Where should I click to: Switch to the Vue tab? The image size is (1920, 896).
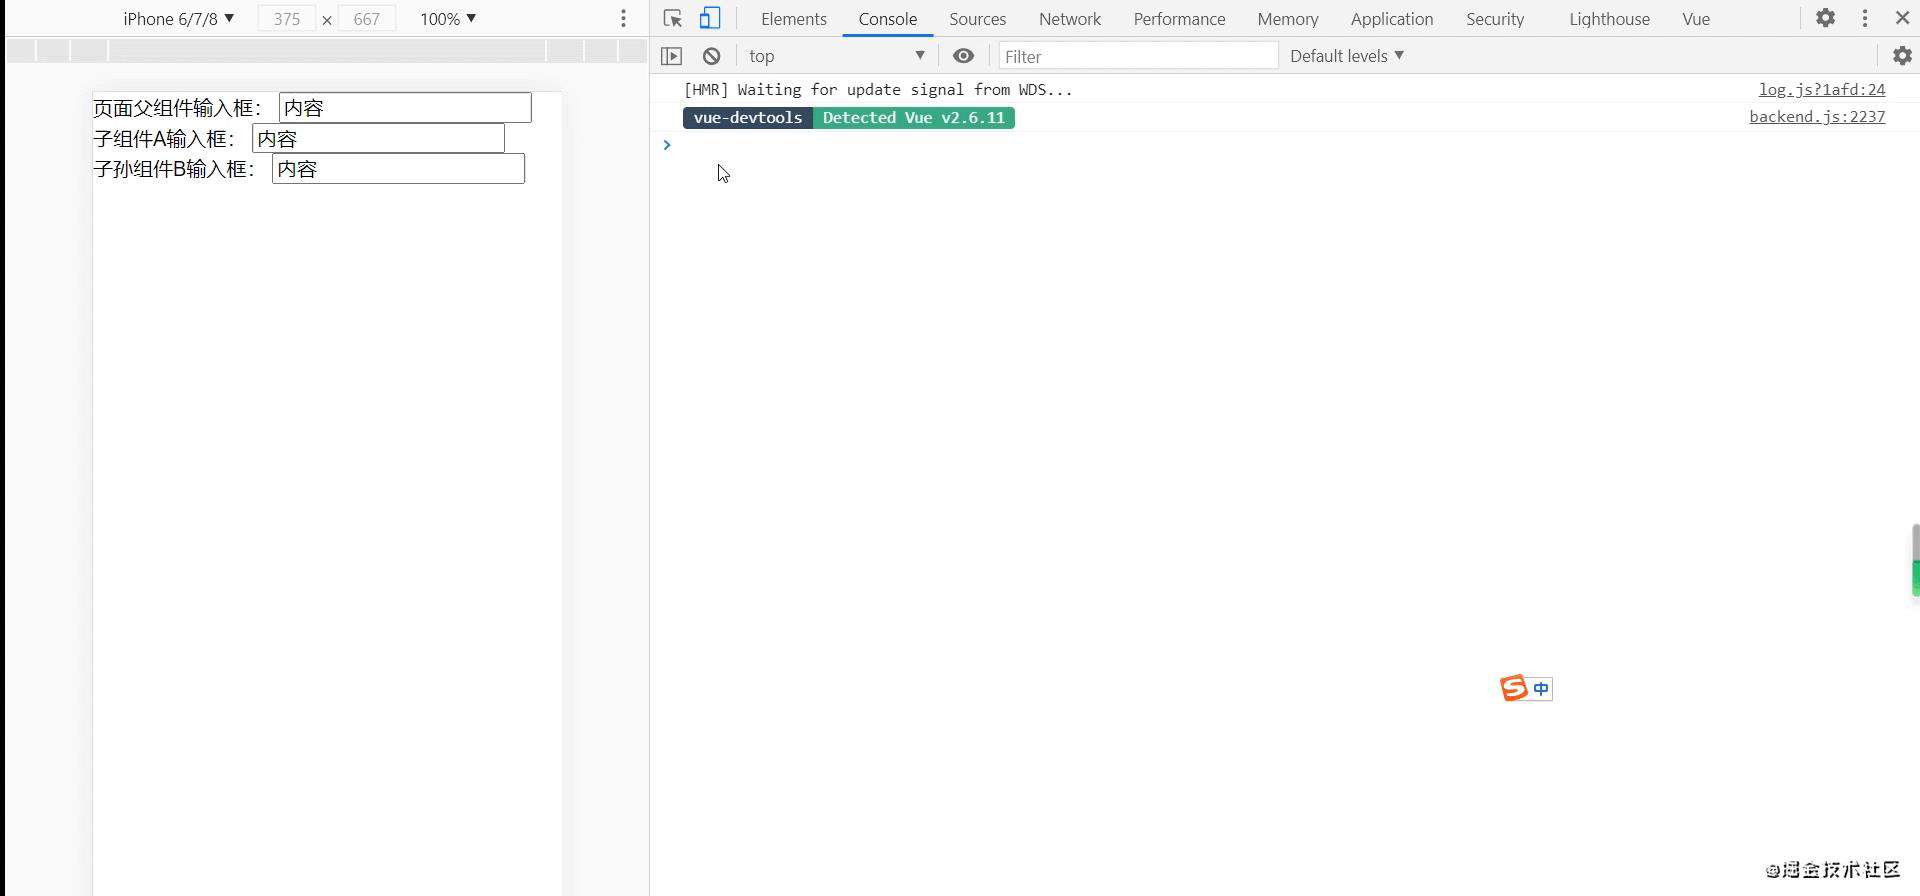tap(1696, 18)
